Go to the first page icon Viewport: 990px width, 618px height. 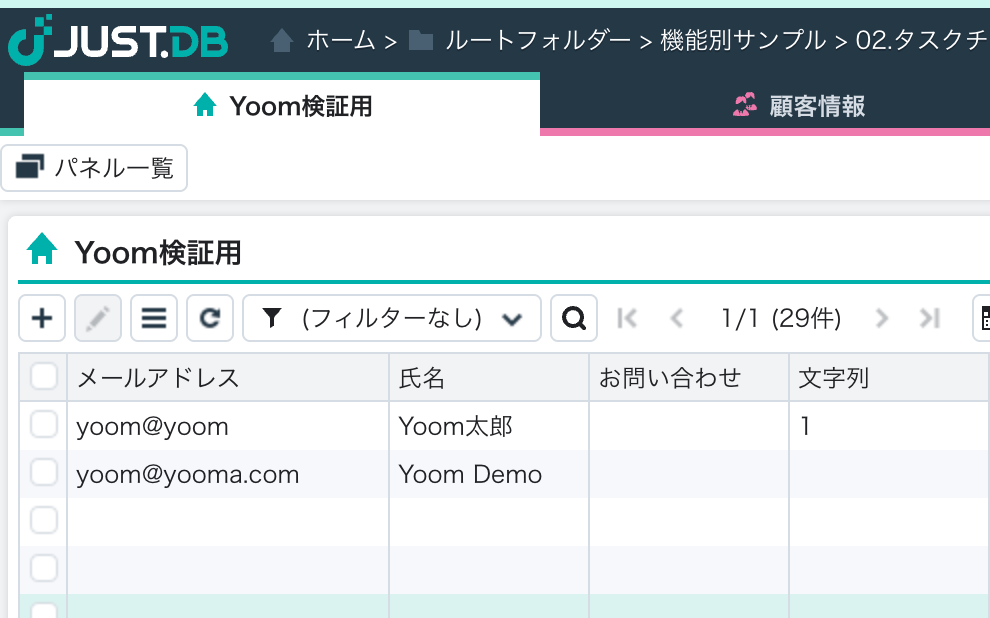coord(628,319)
